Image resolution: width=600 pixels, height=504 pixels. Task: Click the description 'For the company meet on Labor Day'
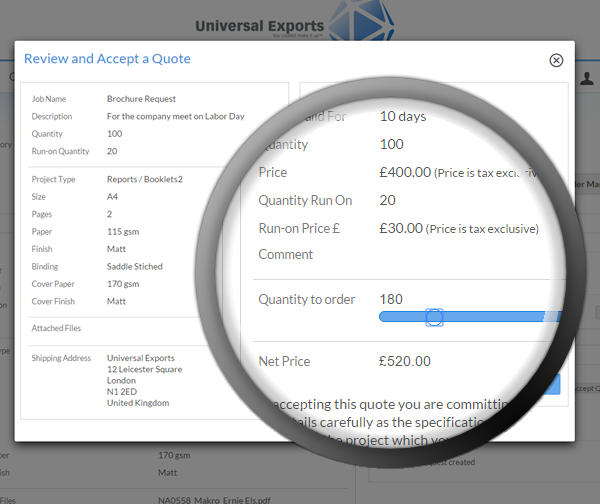176,116
